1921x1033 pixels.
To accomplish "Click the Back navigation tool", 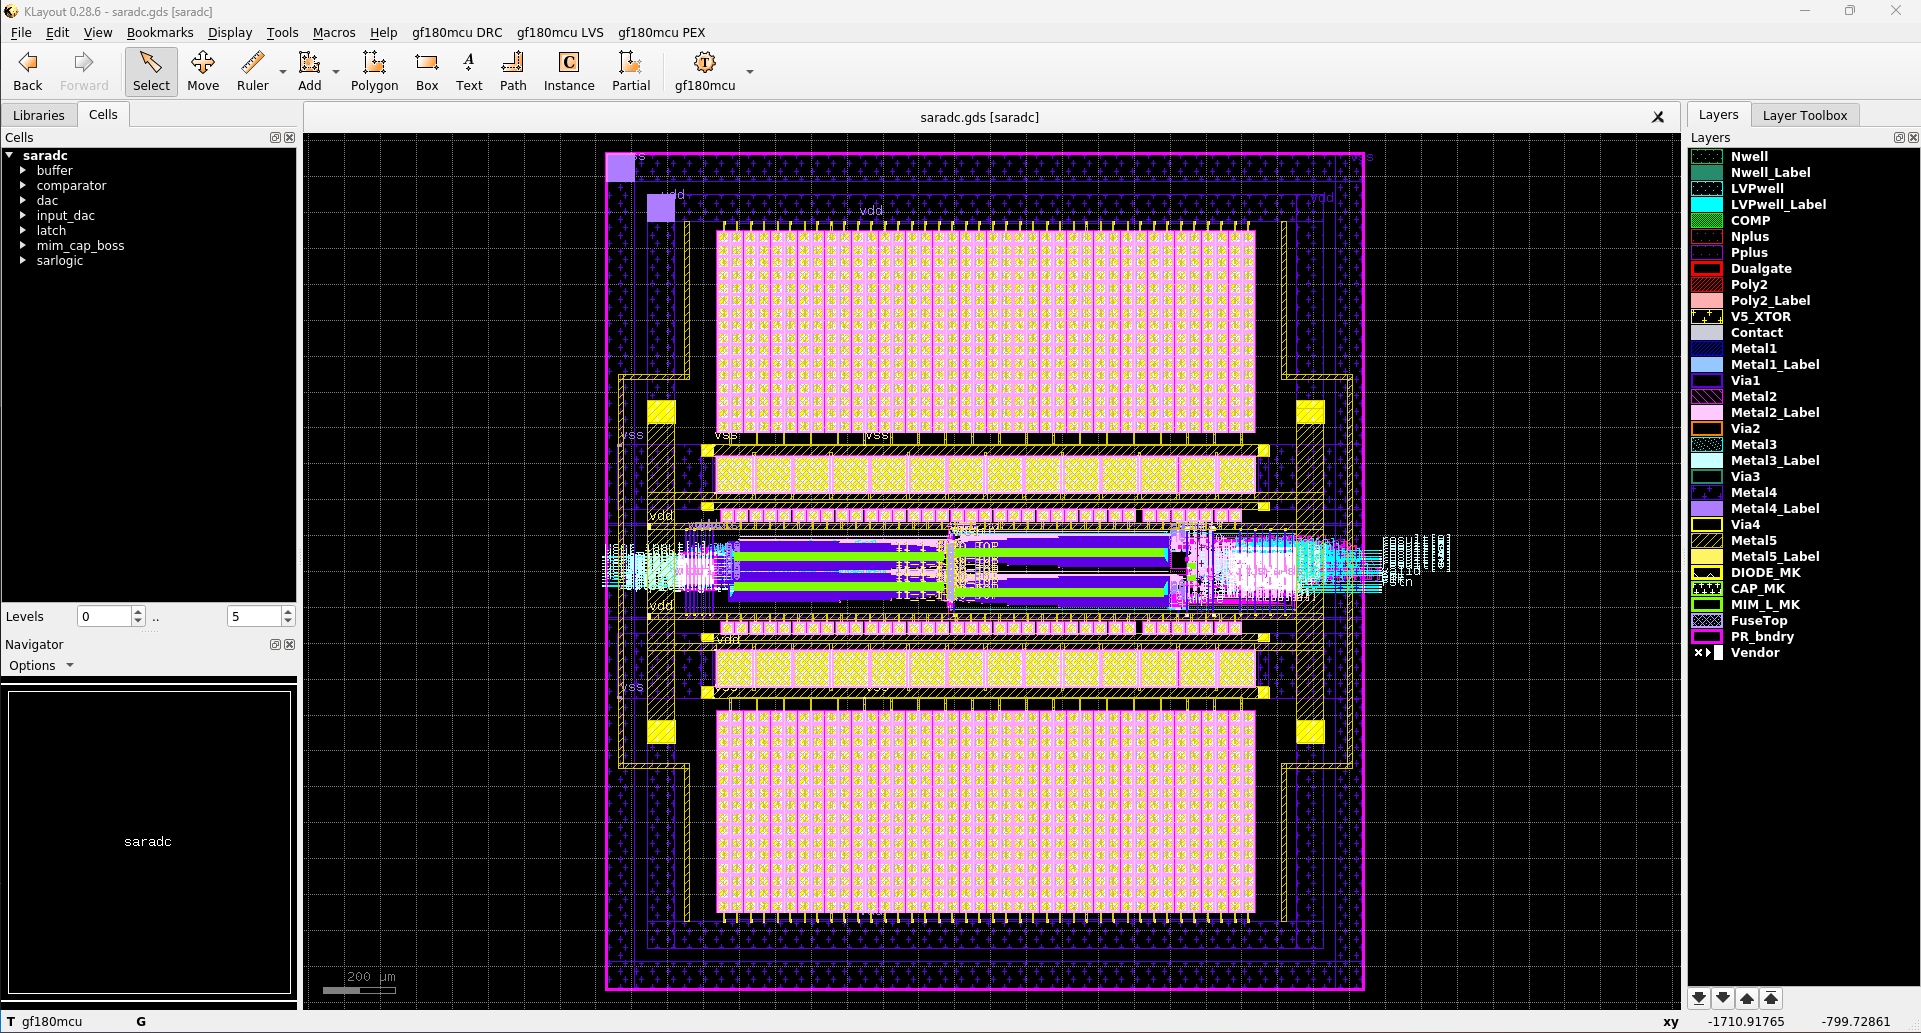I will [28, 71].
